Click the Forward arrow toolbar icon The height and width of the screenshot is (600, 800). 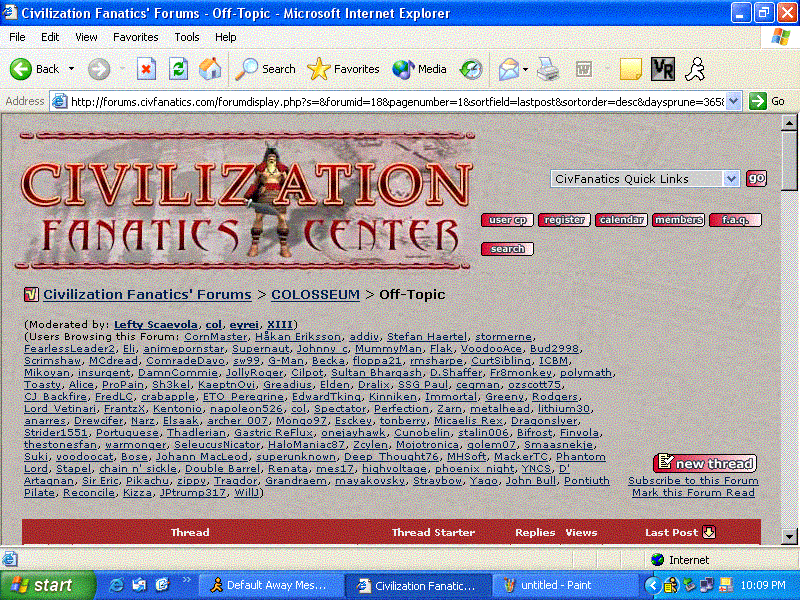(x=98, y=69)
